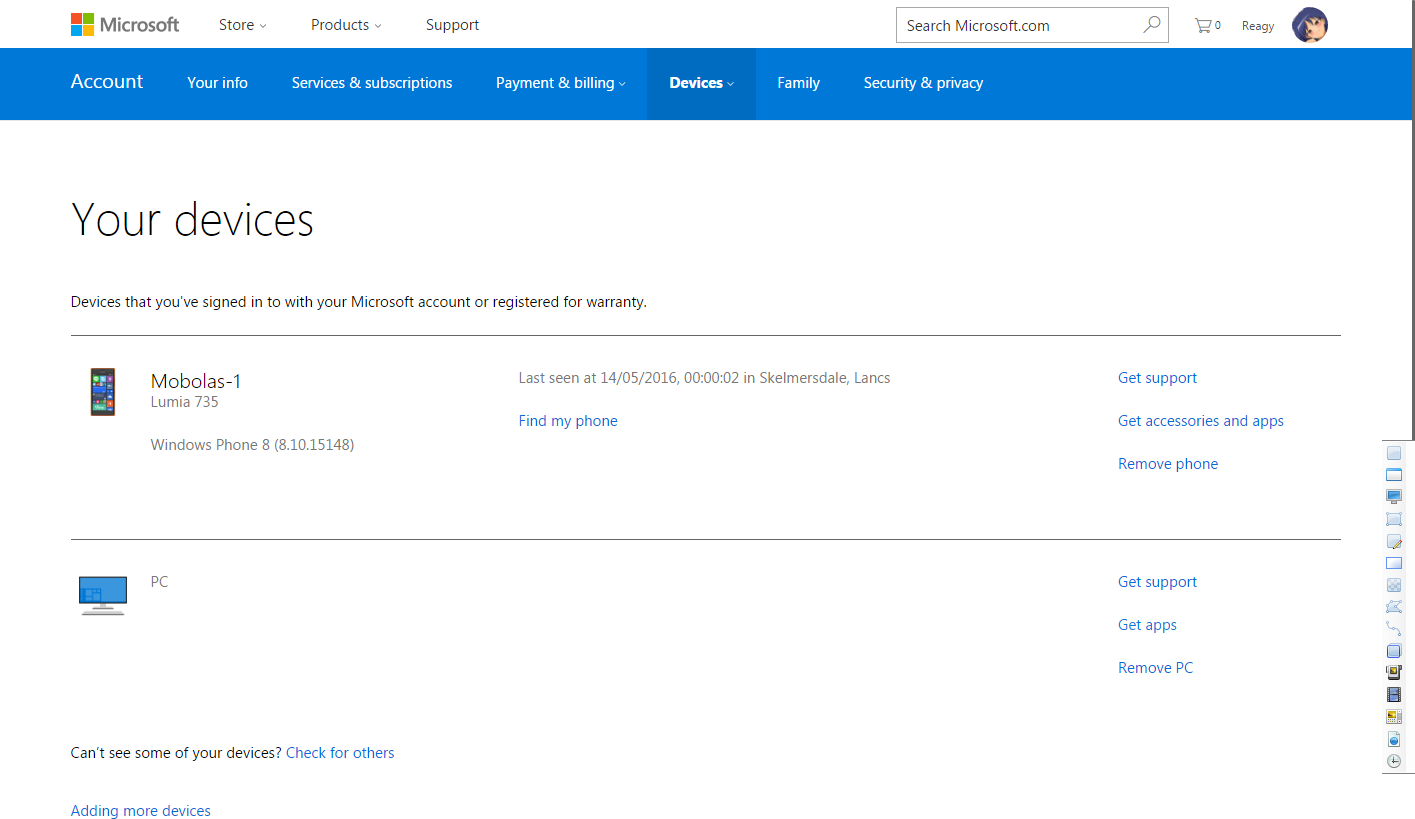Click the region-with-handles capture icon in side toolbar
1415x819 pixels.
click(x=1394, y=519)
